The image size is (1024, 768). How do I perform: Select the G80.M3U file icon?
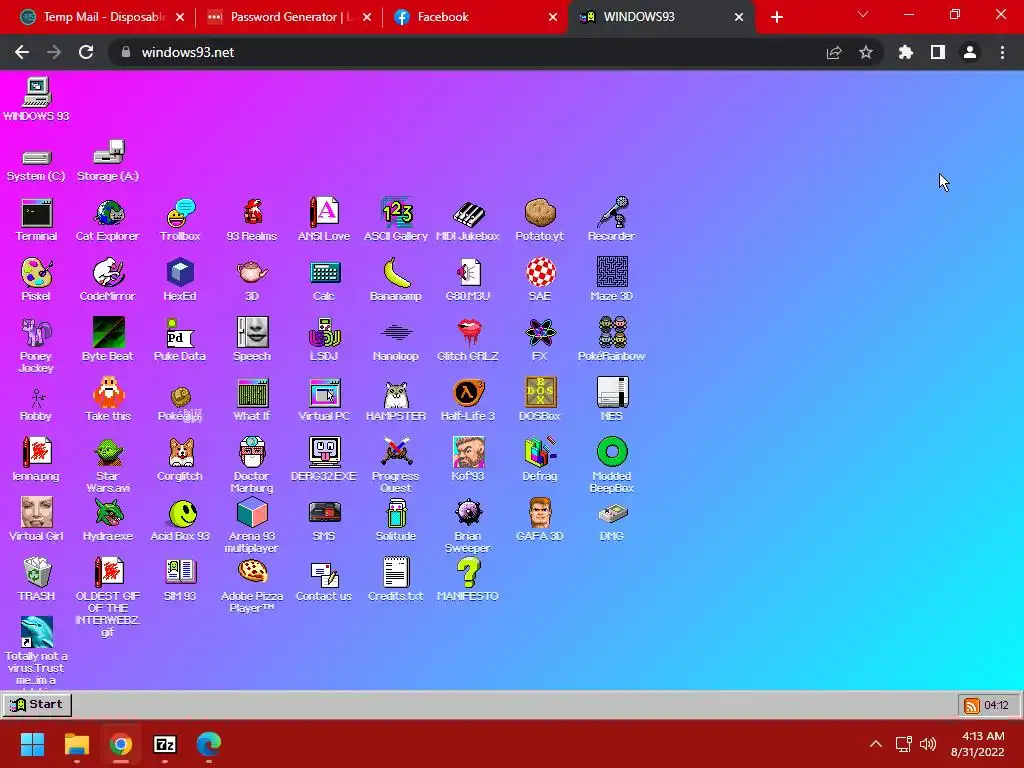pos(468,280)
